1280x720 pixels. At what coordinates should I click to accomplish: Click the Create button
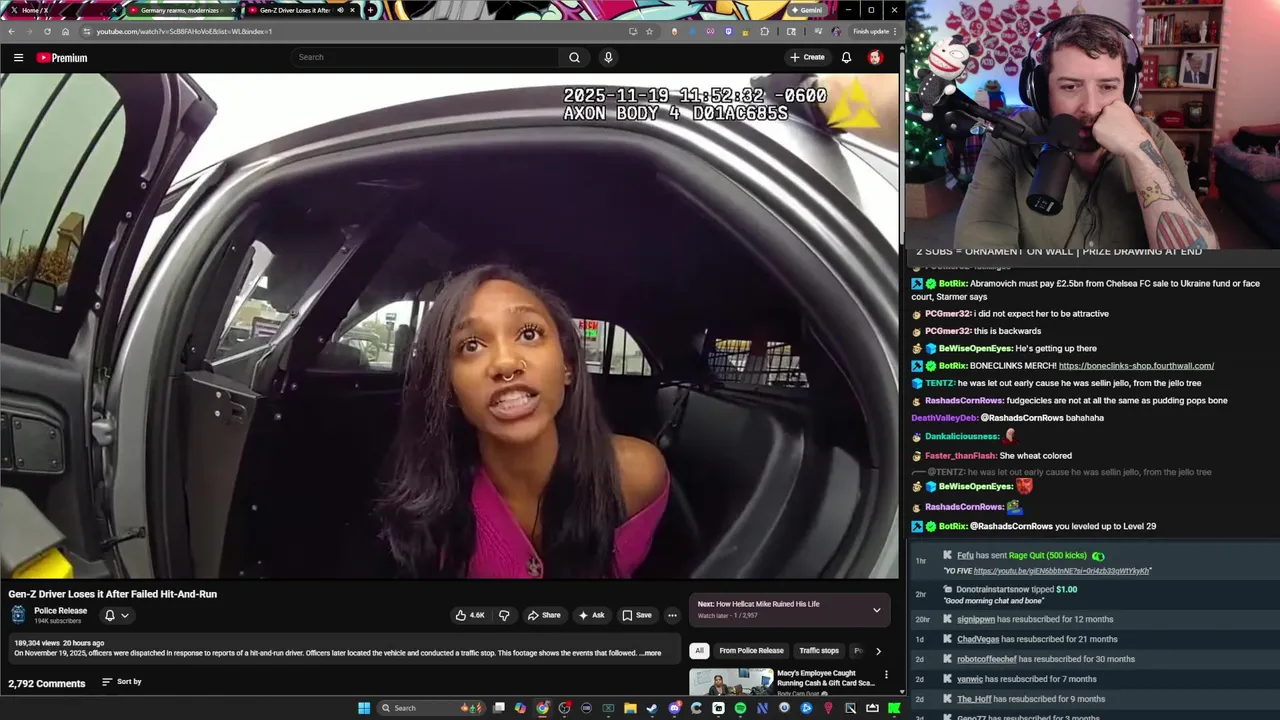tap(807, 57)
